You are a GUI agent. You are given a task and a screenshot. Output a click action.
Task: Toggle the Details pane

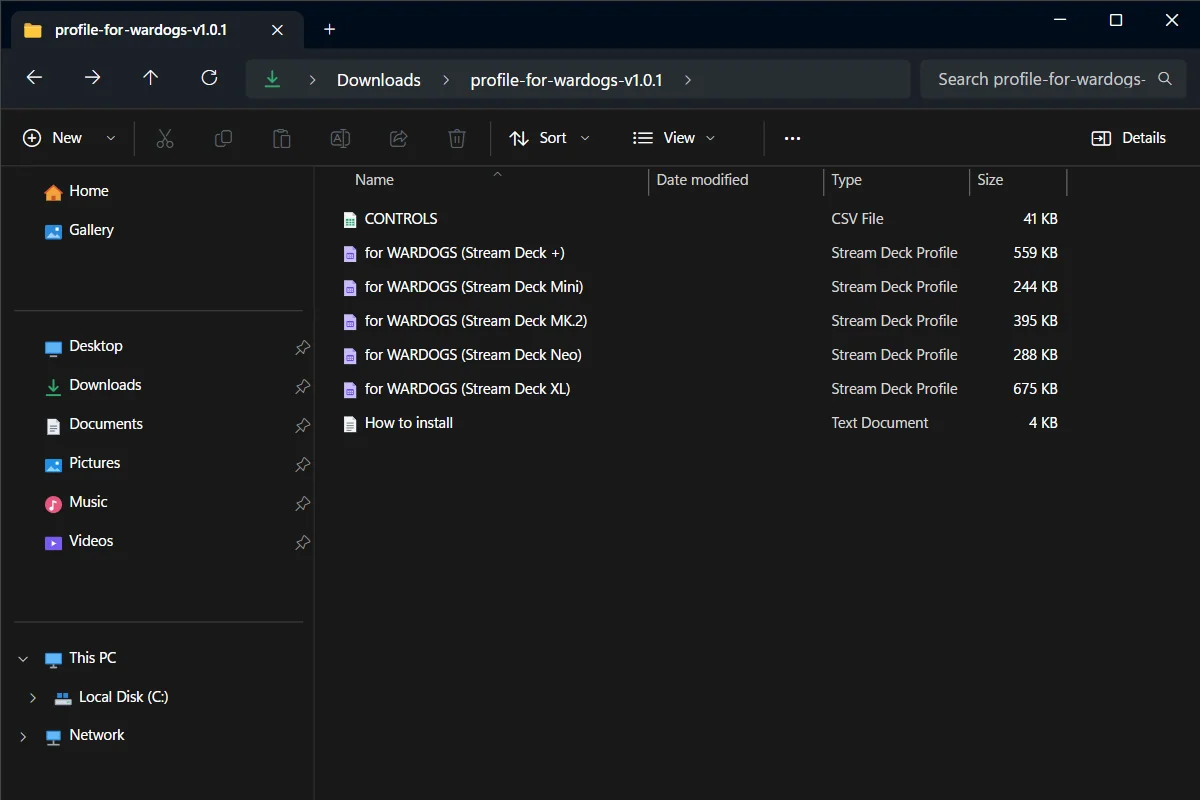1129,138
